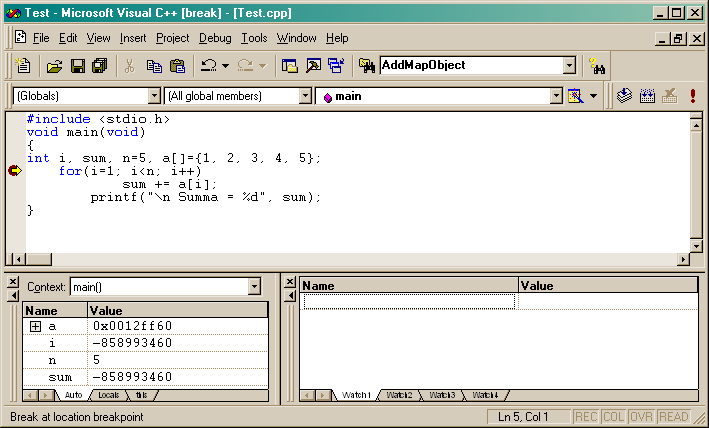The image size is (709, 428).
Task: Open the WizardBar actions dropdown arrow
Action: click(593, 96)
